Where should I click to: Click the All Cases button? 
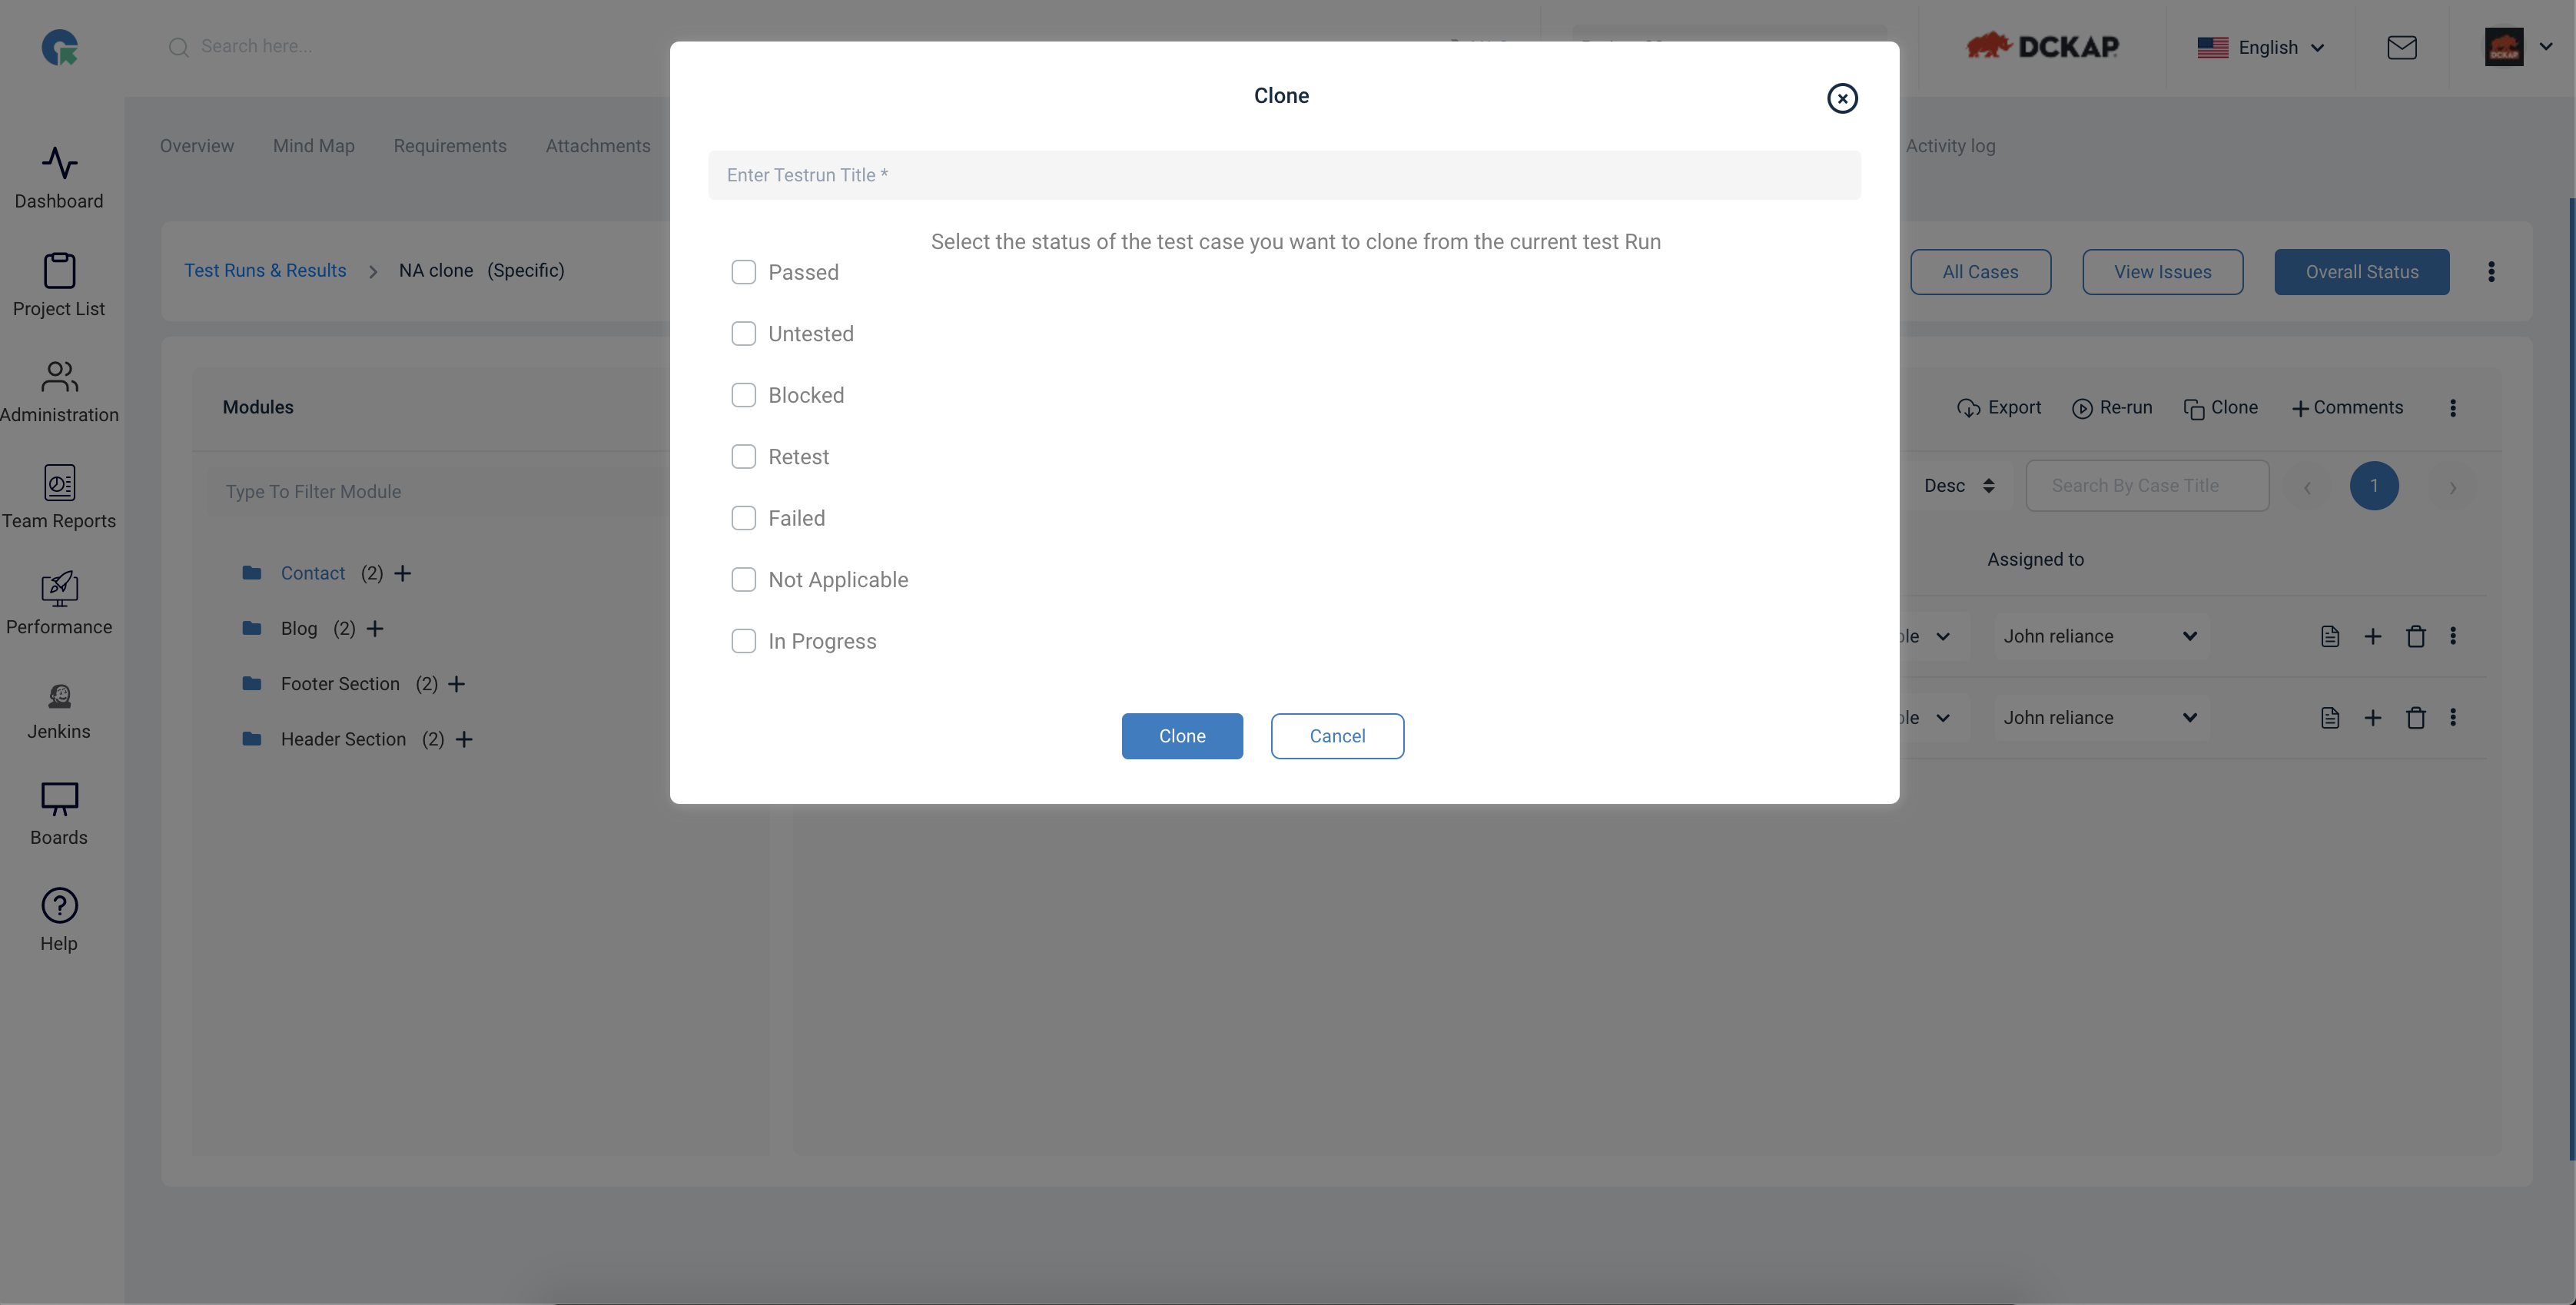click(x=1980, y=272)
